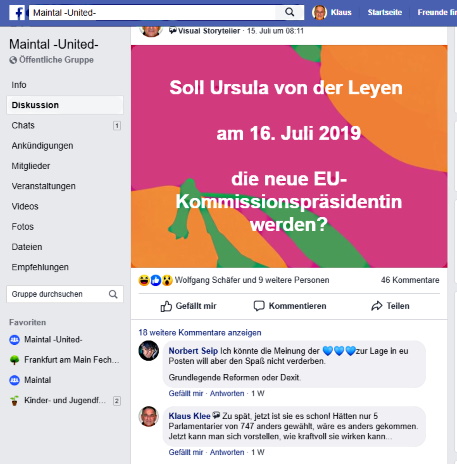The image size is (457, 464).
Task: Click the Gefällt mir thumbs-up icon
Action: point(166,306)
